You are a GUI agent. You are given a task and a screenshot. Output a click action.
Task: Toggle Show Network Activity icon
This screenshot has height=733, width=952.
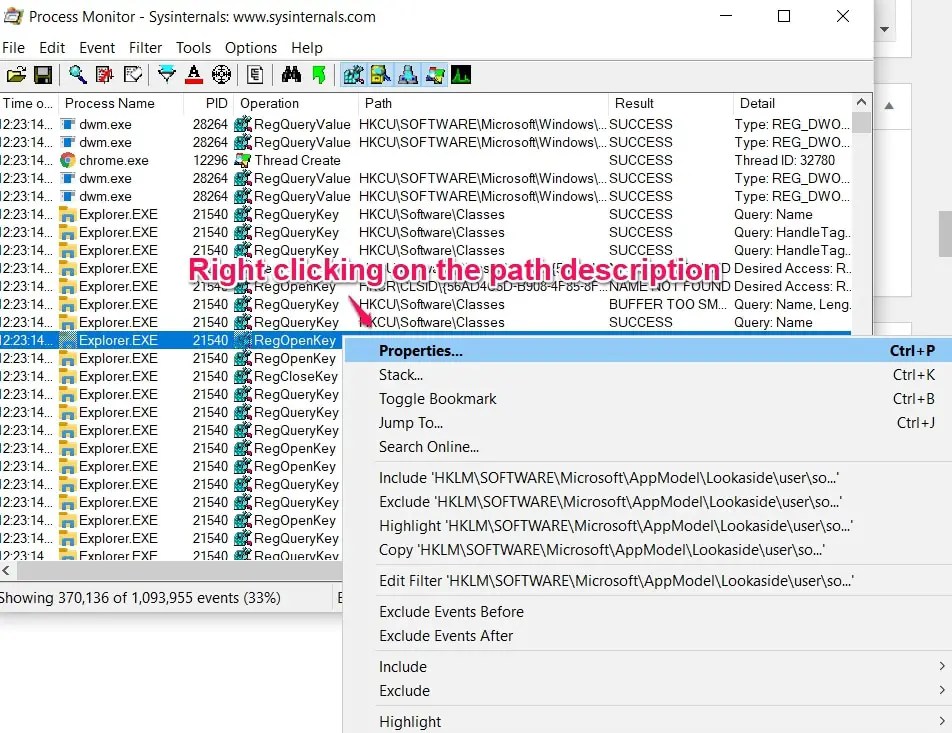408,75
